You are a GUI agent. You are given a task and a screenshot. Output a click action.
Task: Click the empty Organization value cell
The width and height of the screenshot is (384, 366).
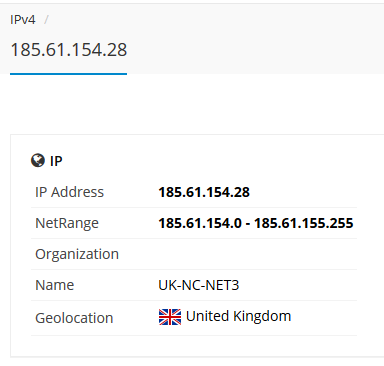point(257,254)
